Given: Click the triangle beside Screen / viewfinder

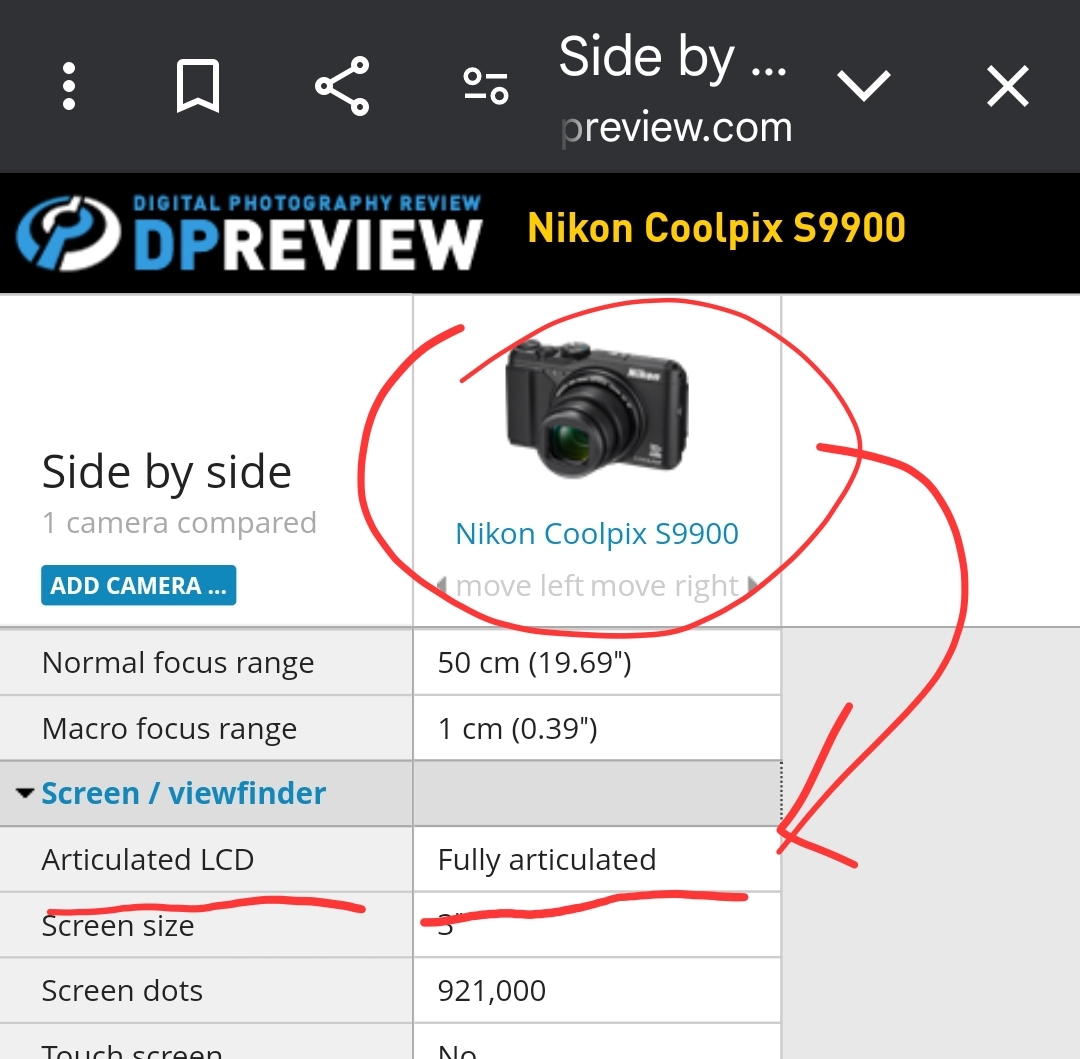Looking at the screenshot, I should click(x=25, y=793).
